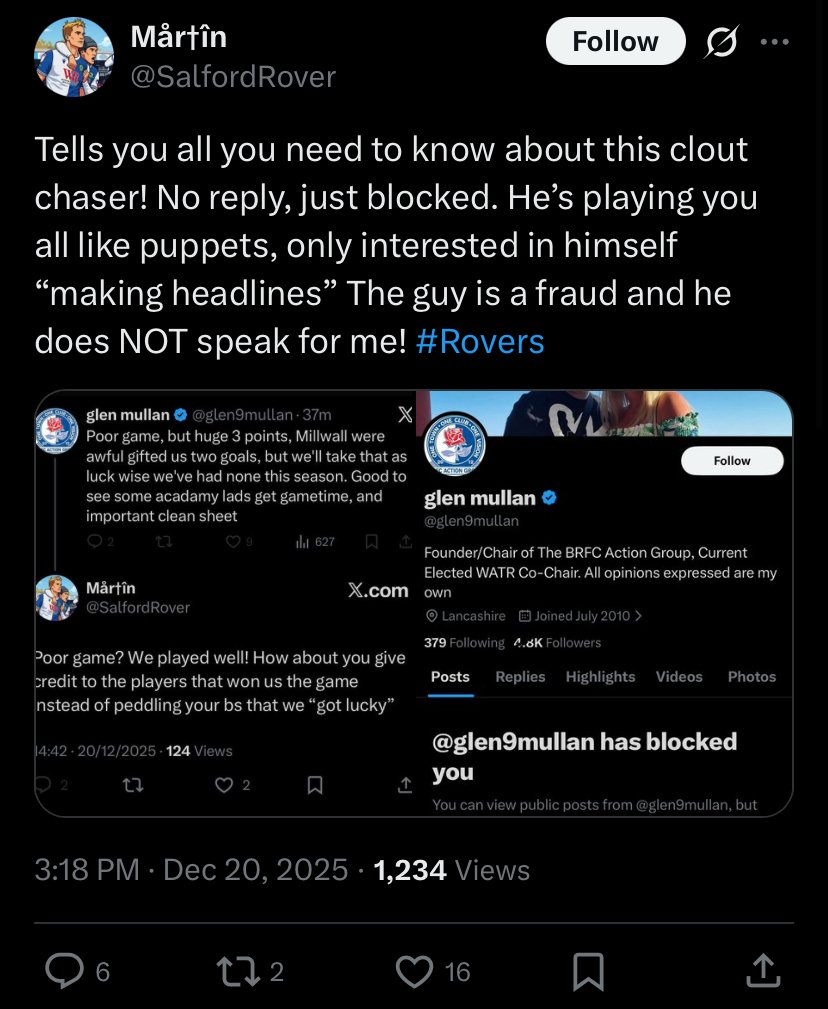Open the Grok icon beside Follow

(x=721, y=41)
